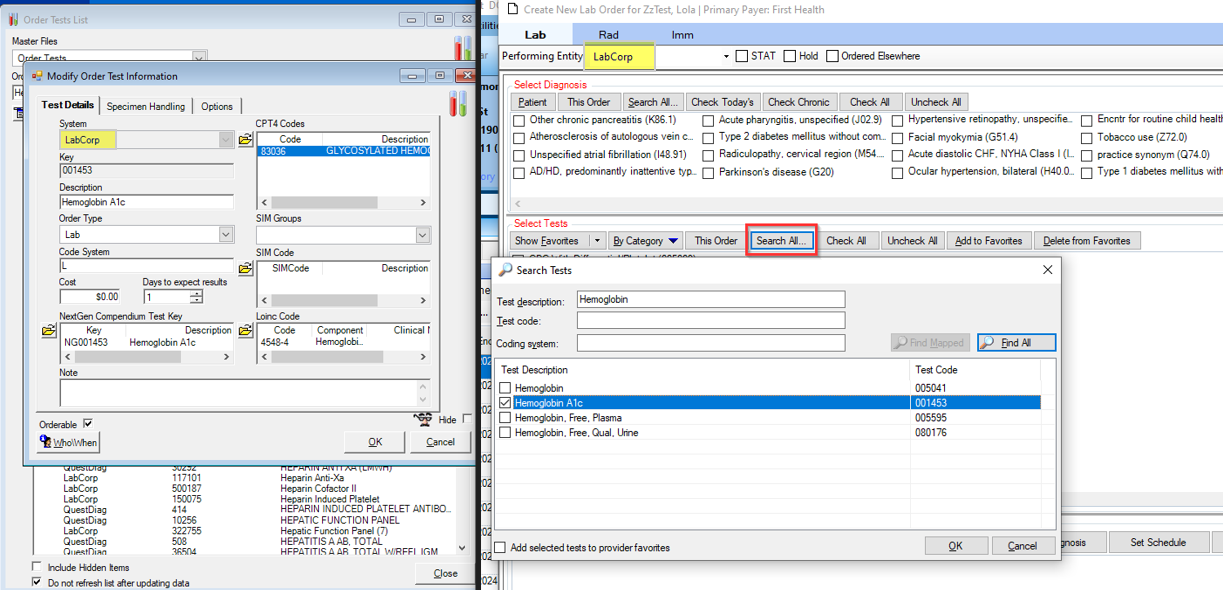Click the Set Schedule button

tap(1158, 542)
